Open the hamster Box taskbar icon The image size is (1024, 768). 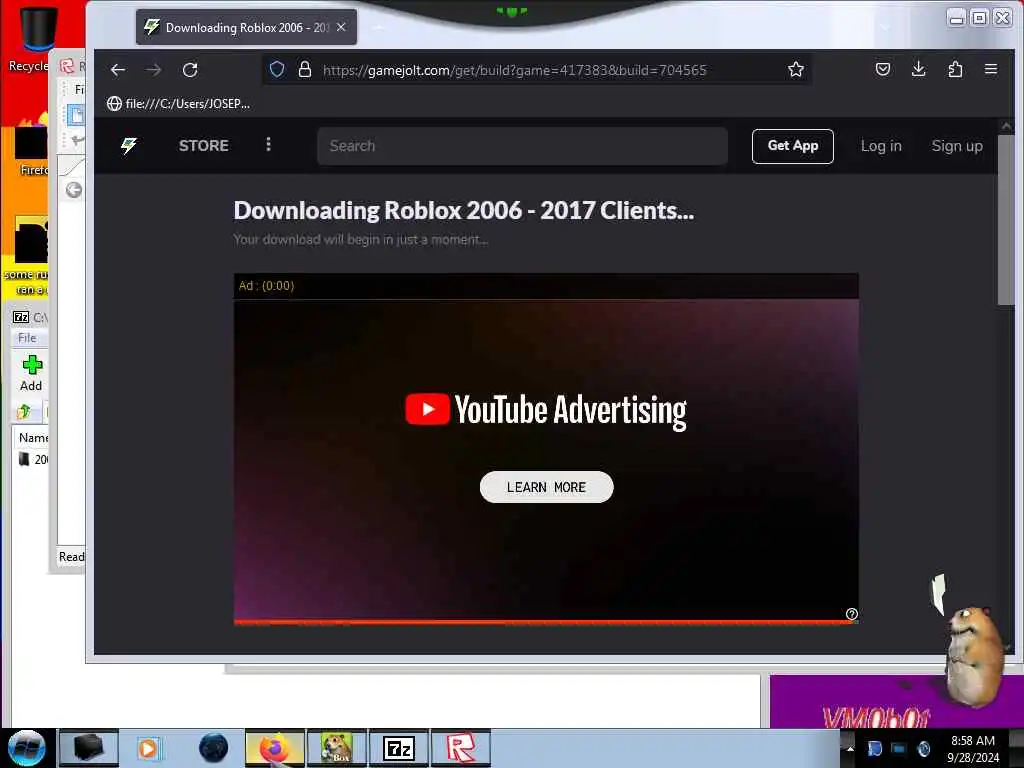click(x=337, y=748)
